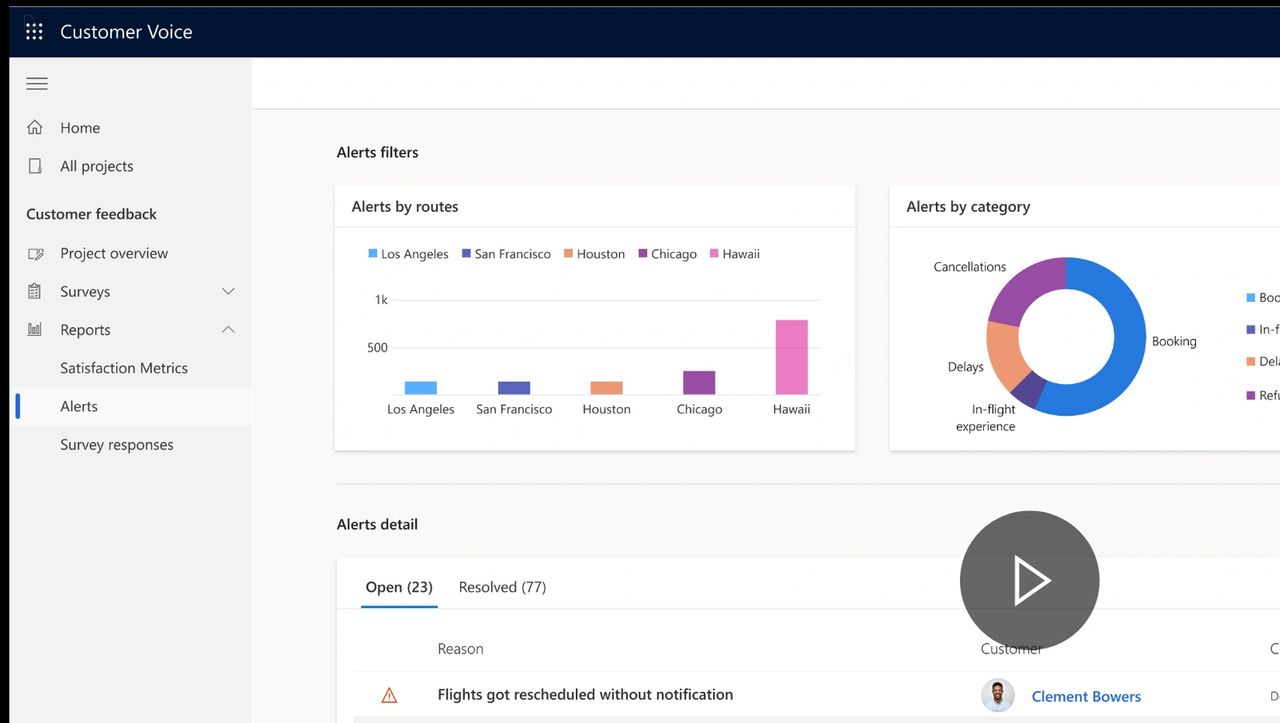1280x723 pixels.
Task: Click the hamburger menu to collapse sidebar
Action: pos(37,83)
